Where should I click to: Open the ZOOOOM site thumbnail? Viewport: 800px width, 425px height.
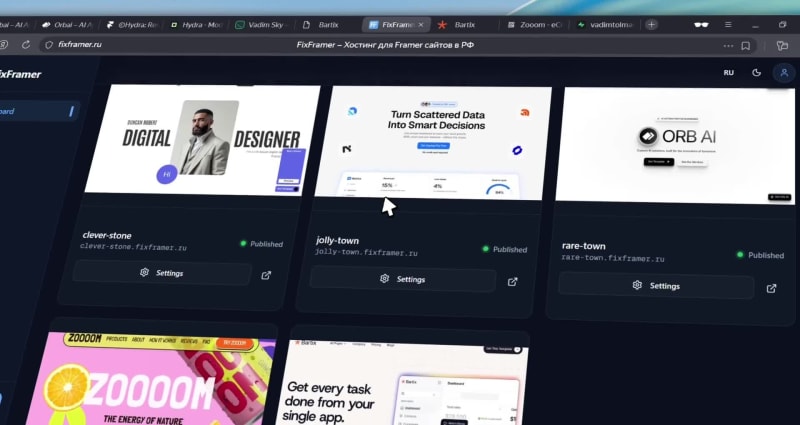(151, 379)
